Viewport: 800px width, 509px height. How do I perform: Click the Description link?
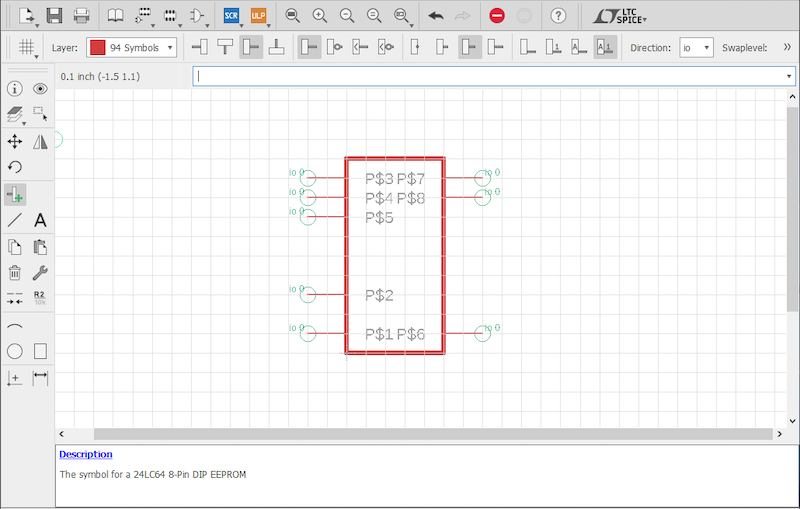[x=86, y=454]
